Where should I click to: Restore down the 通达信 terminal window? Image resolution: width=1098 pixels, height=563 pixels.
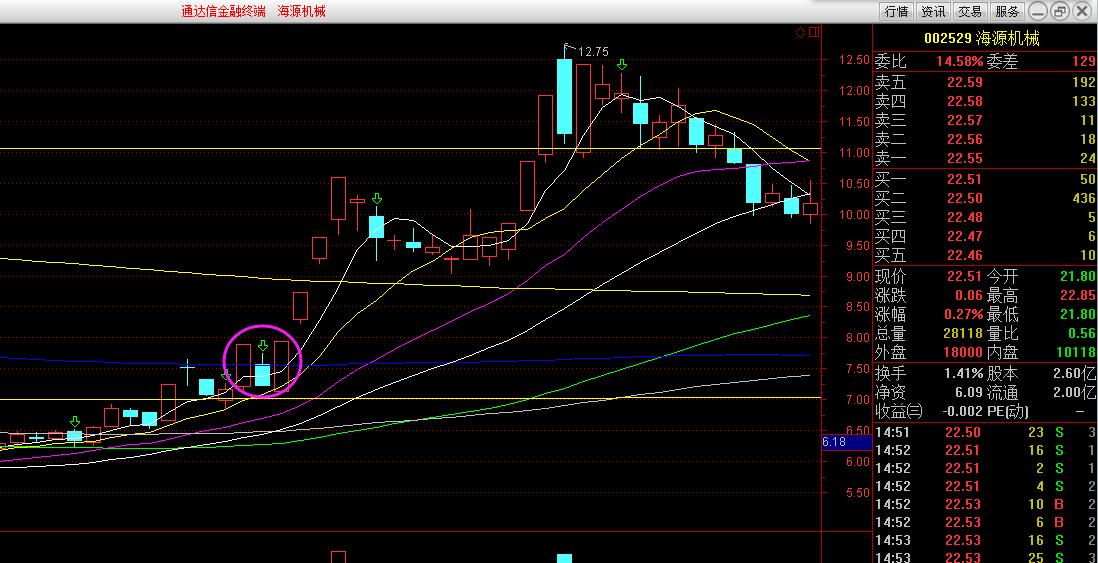pyautogui.click(x=1059, y=11)
